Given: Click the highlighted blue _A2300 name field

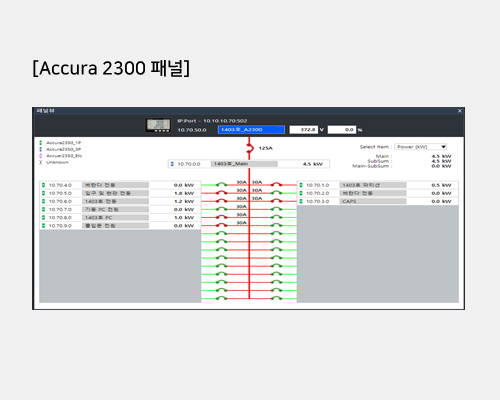Looking at the screenshot, I should pos(251,130).
